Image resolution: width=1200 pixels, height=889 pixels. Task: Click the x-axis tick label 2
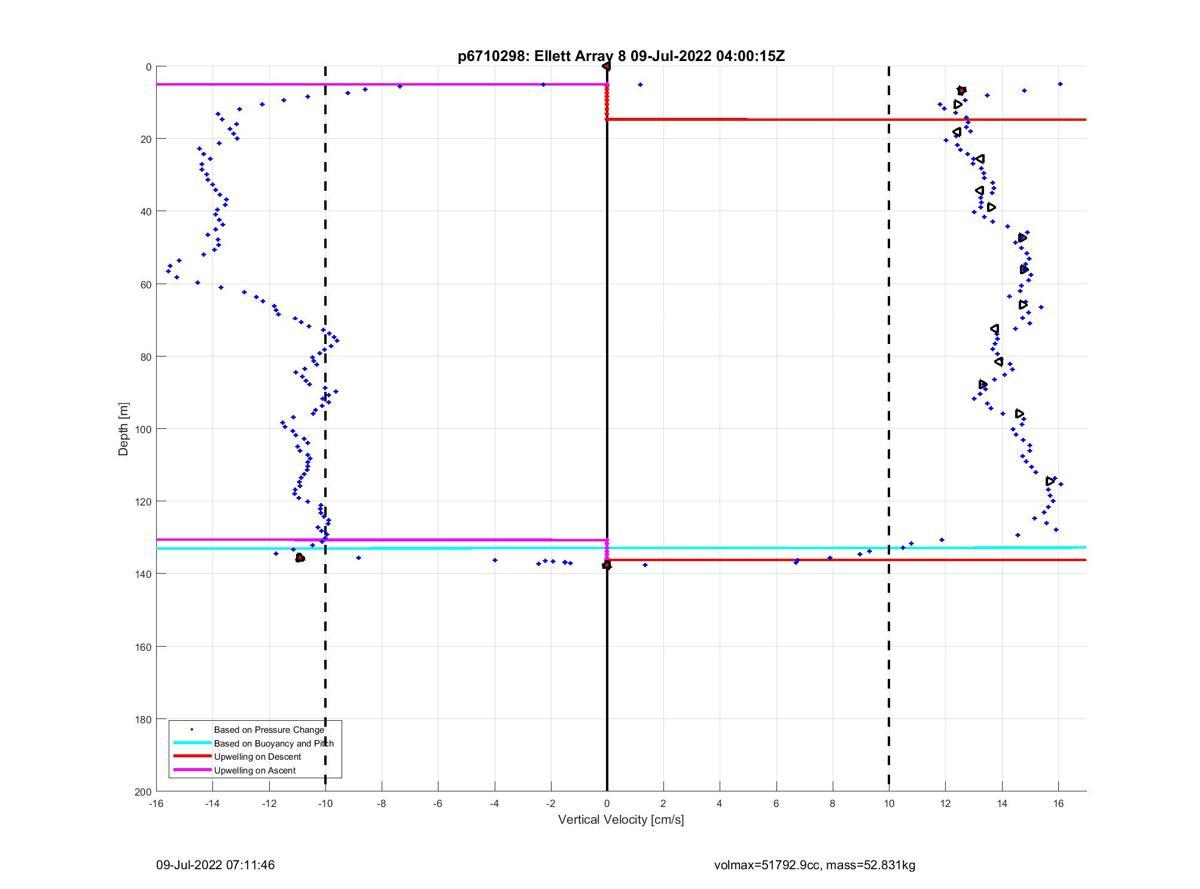tap(663, 803)
